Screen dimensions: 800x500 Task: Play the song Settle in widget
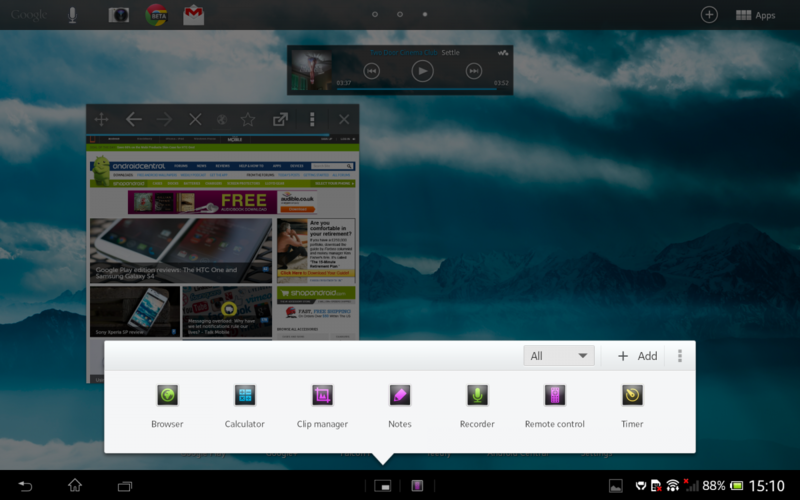(422, 71)
